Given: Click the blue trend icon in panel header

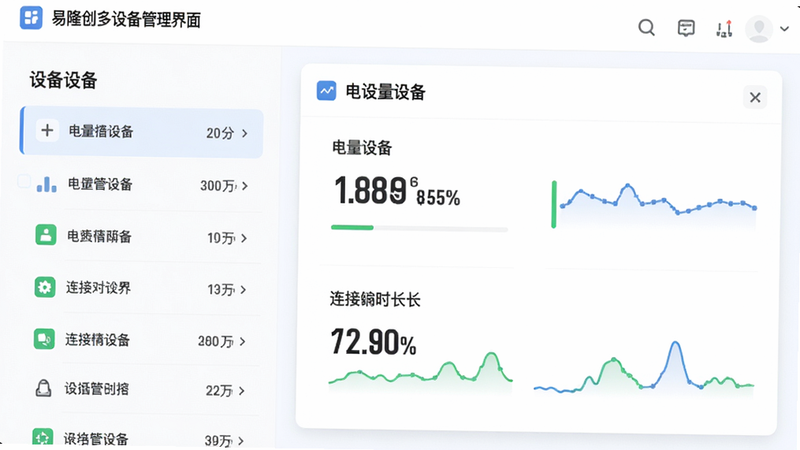Looking at the screenshot, I should coord(327,91).
